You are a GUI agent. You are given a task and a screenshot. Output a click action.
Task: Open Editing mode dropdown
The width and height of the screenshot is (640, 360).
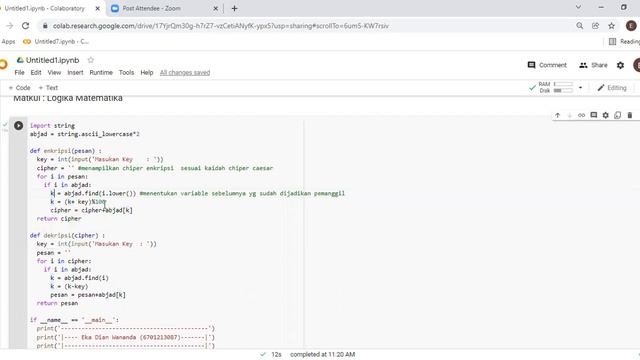click(611, 88)
